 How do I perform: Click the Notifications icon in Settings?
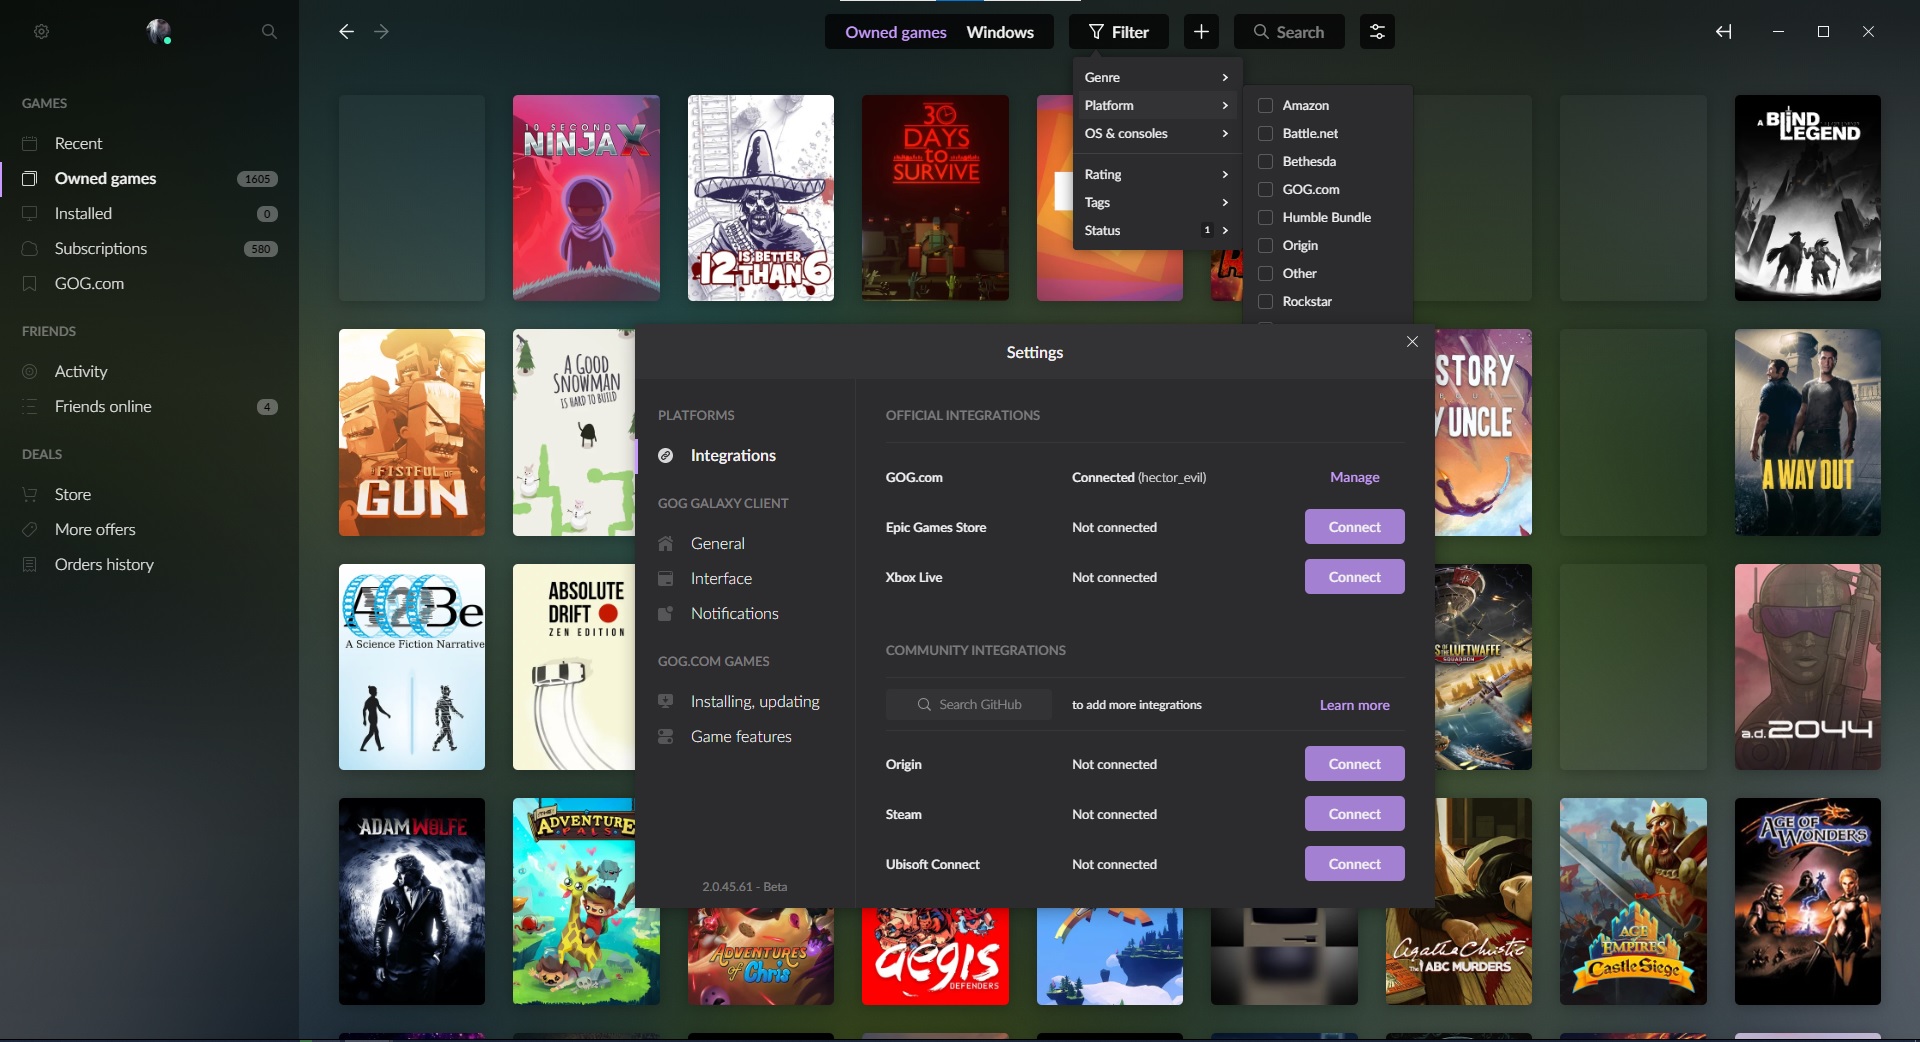point(666,613)
